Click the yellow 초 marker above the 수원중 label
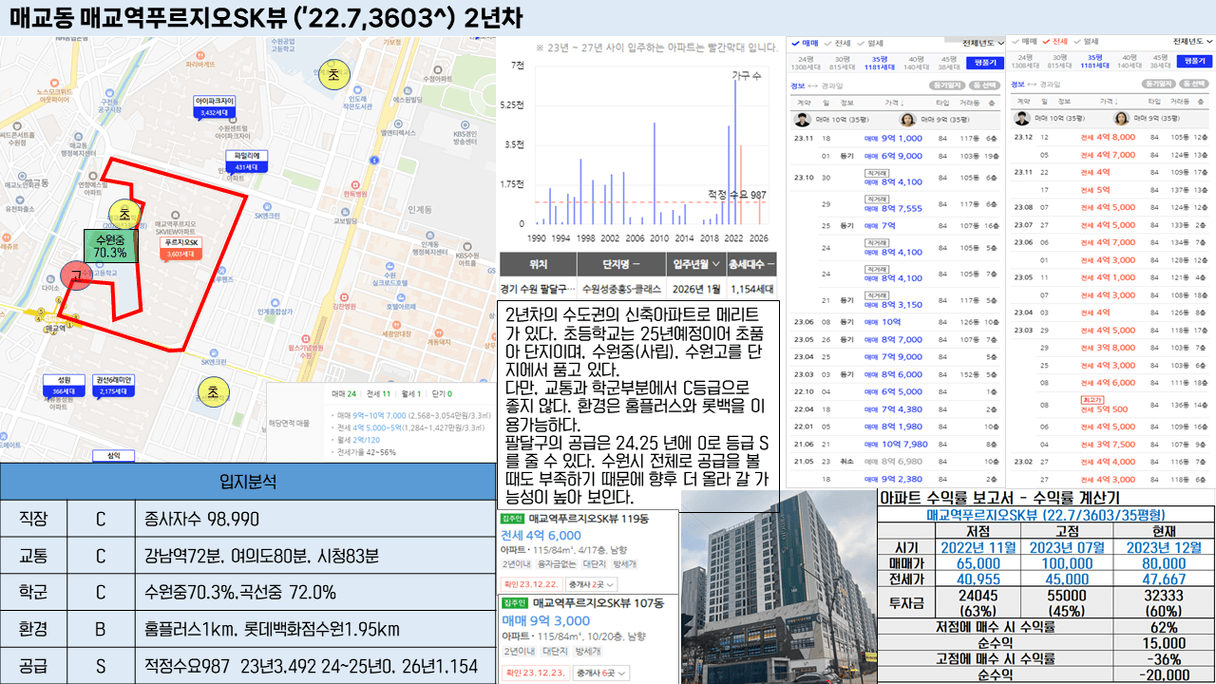The image size is (1216, 684). pos(124,213)
